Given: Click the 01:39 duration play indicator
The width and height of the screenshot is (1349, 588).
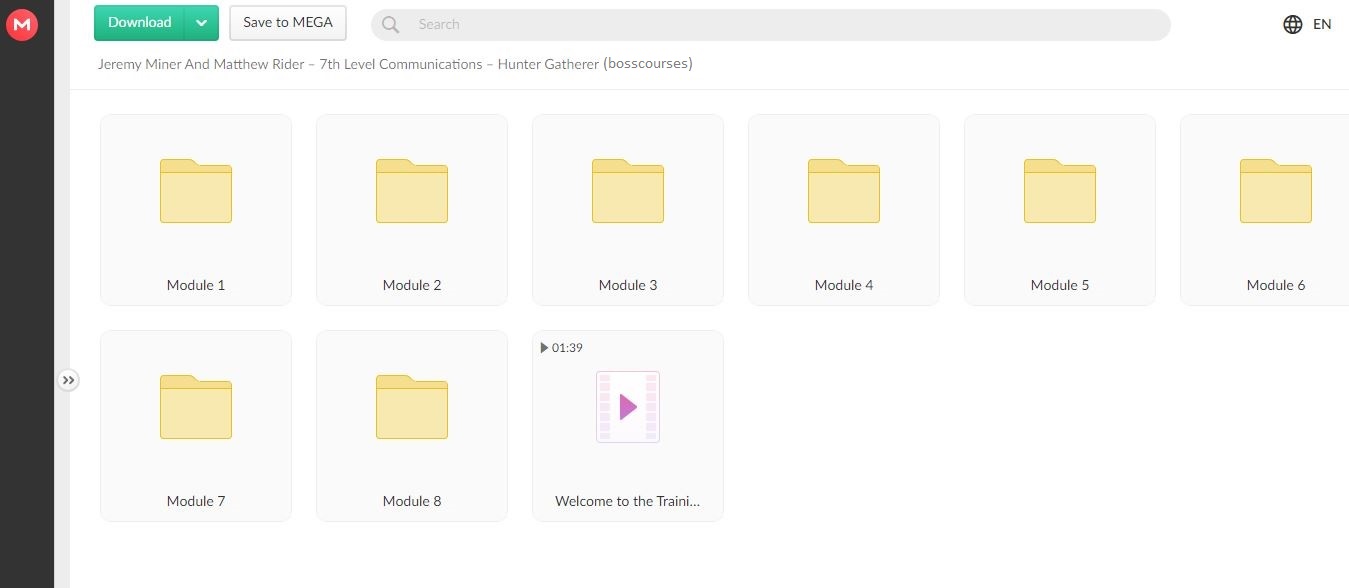Looking at the screenshot, I should pyautogui.click(x=561, y=348).
